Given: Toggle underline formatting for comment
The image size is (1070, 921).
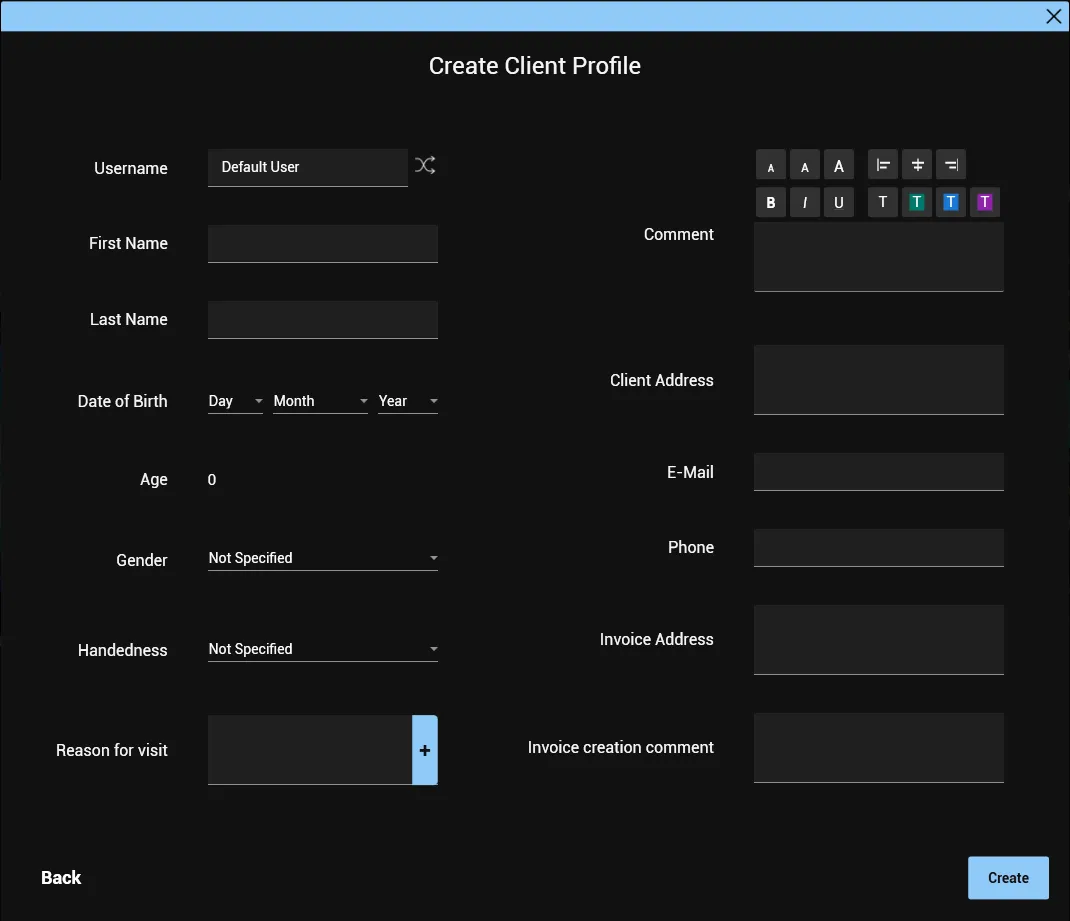Looking at the screenshot, I should (839, 203).
